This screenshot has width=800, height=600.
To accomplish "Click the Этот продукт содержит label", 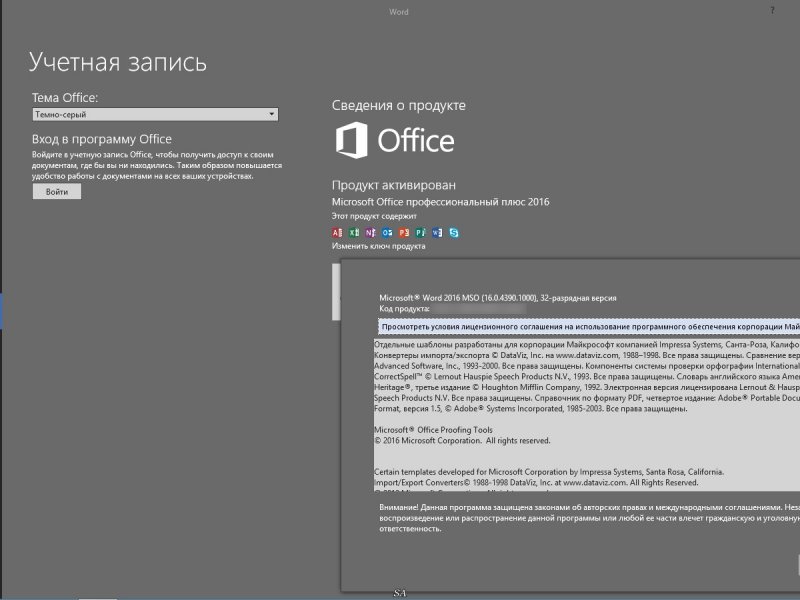I will (x=374, y=216).
